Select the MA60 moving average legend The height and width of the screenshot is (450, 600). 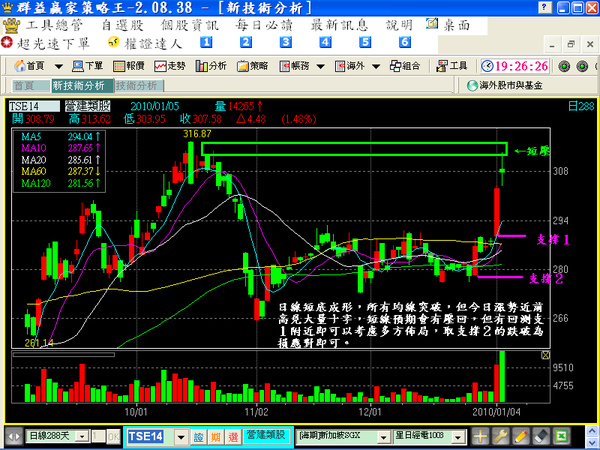(60, 171)
